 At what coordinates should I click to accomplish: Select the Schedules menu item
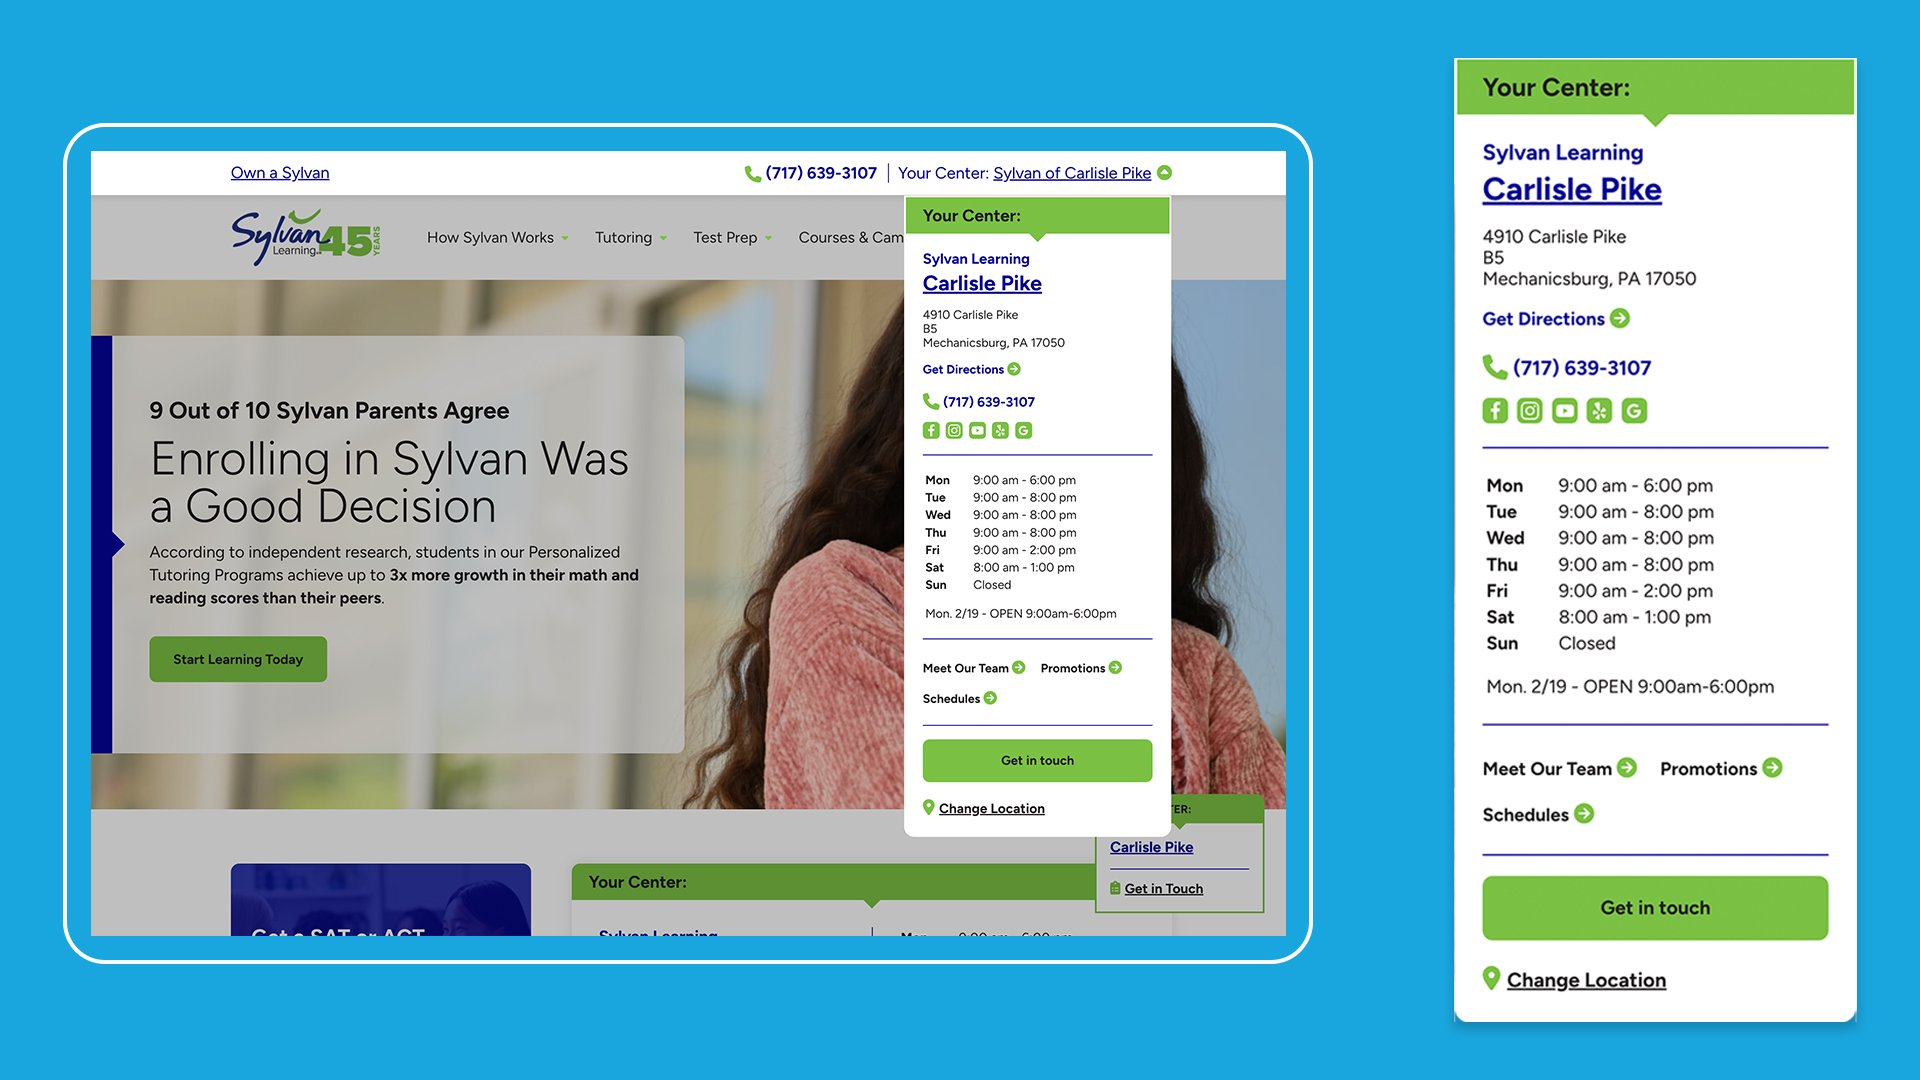tap(951, 698)
